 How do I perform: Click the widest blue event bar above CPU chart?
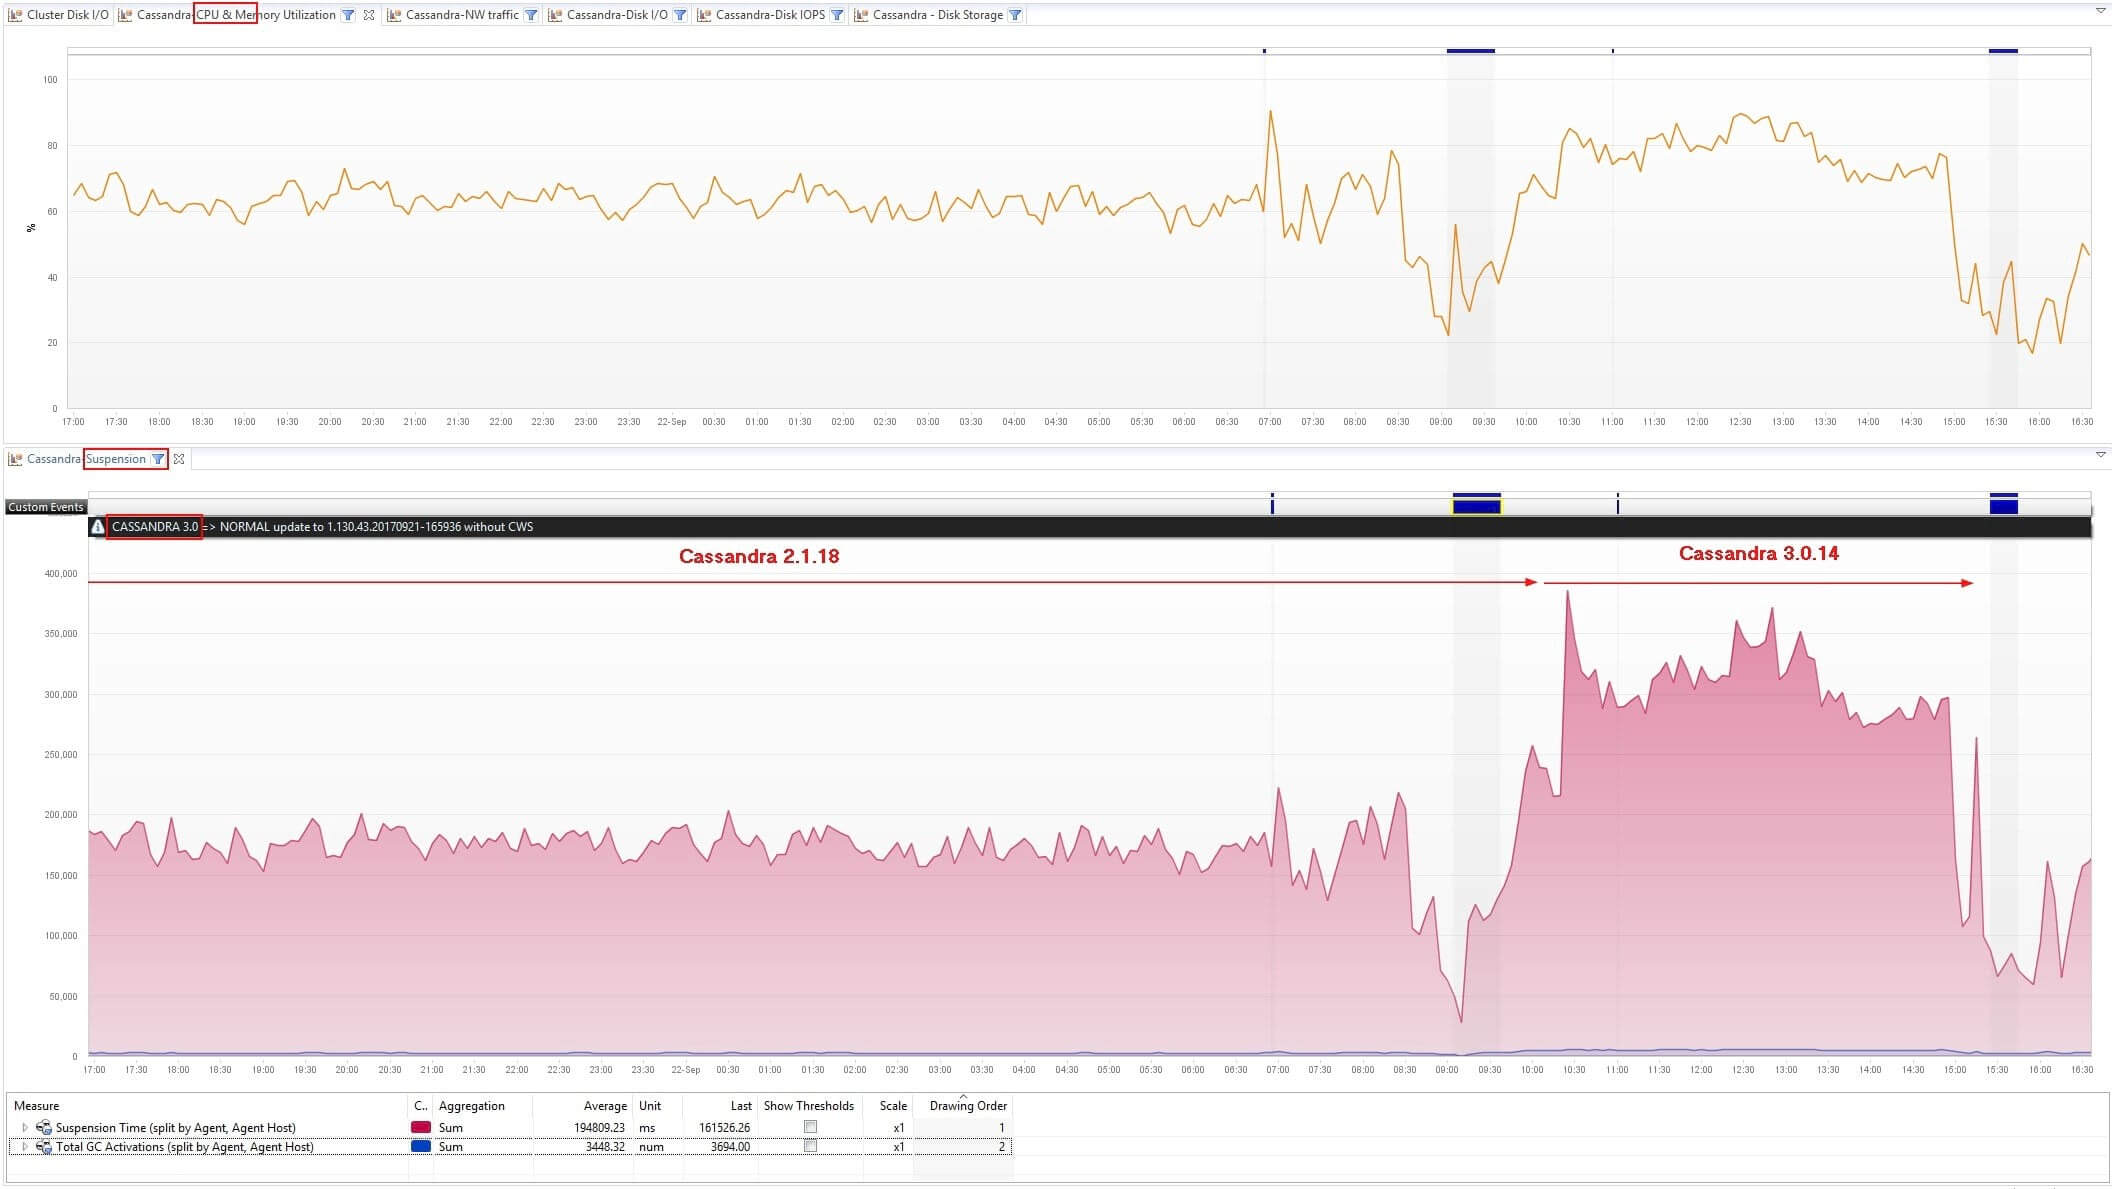[1471, 50]
